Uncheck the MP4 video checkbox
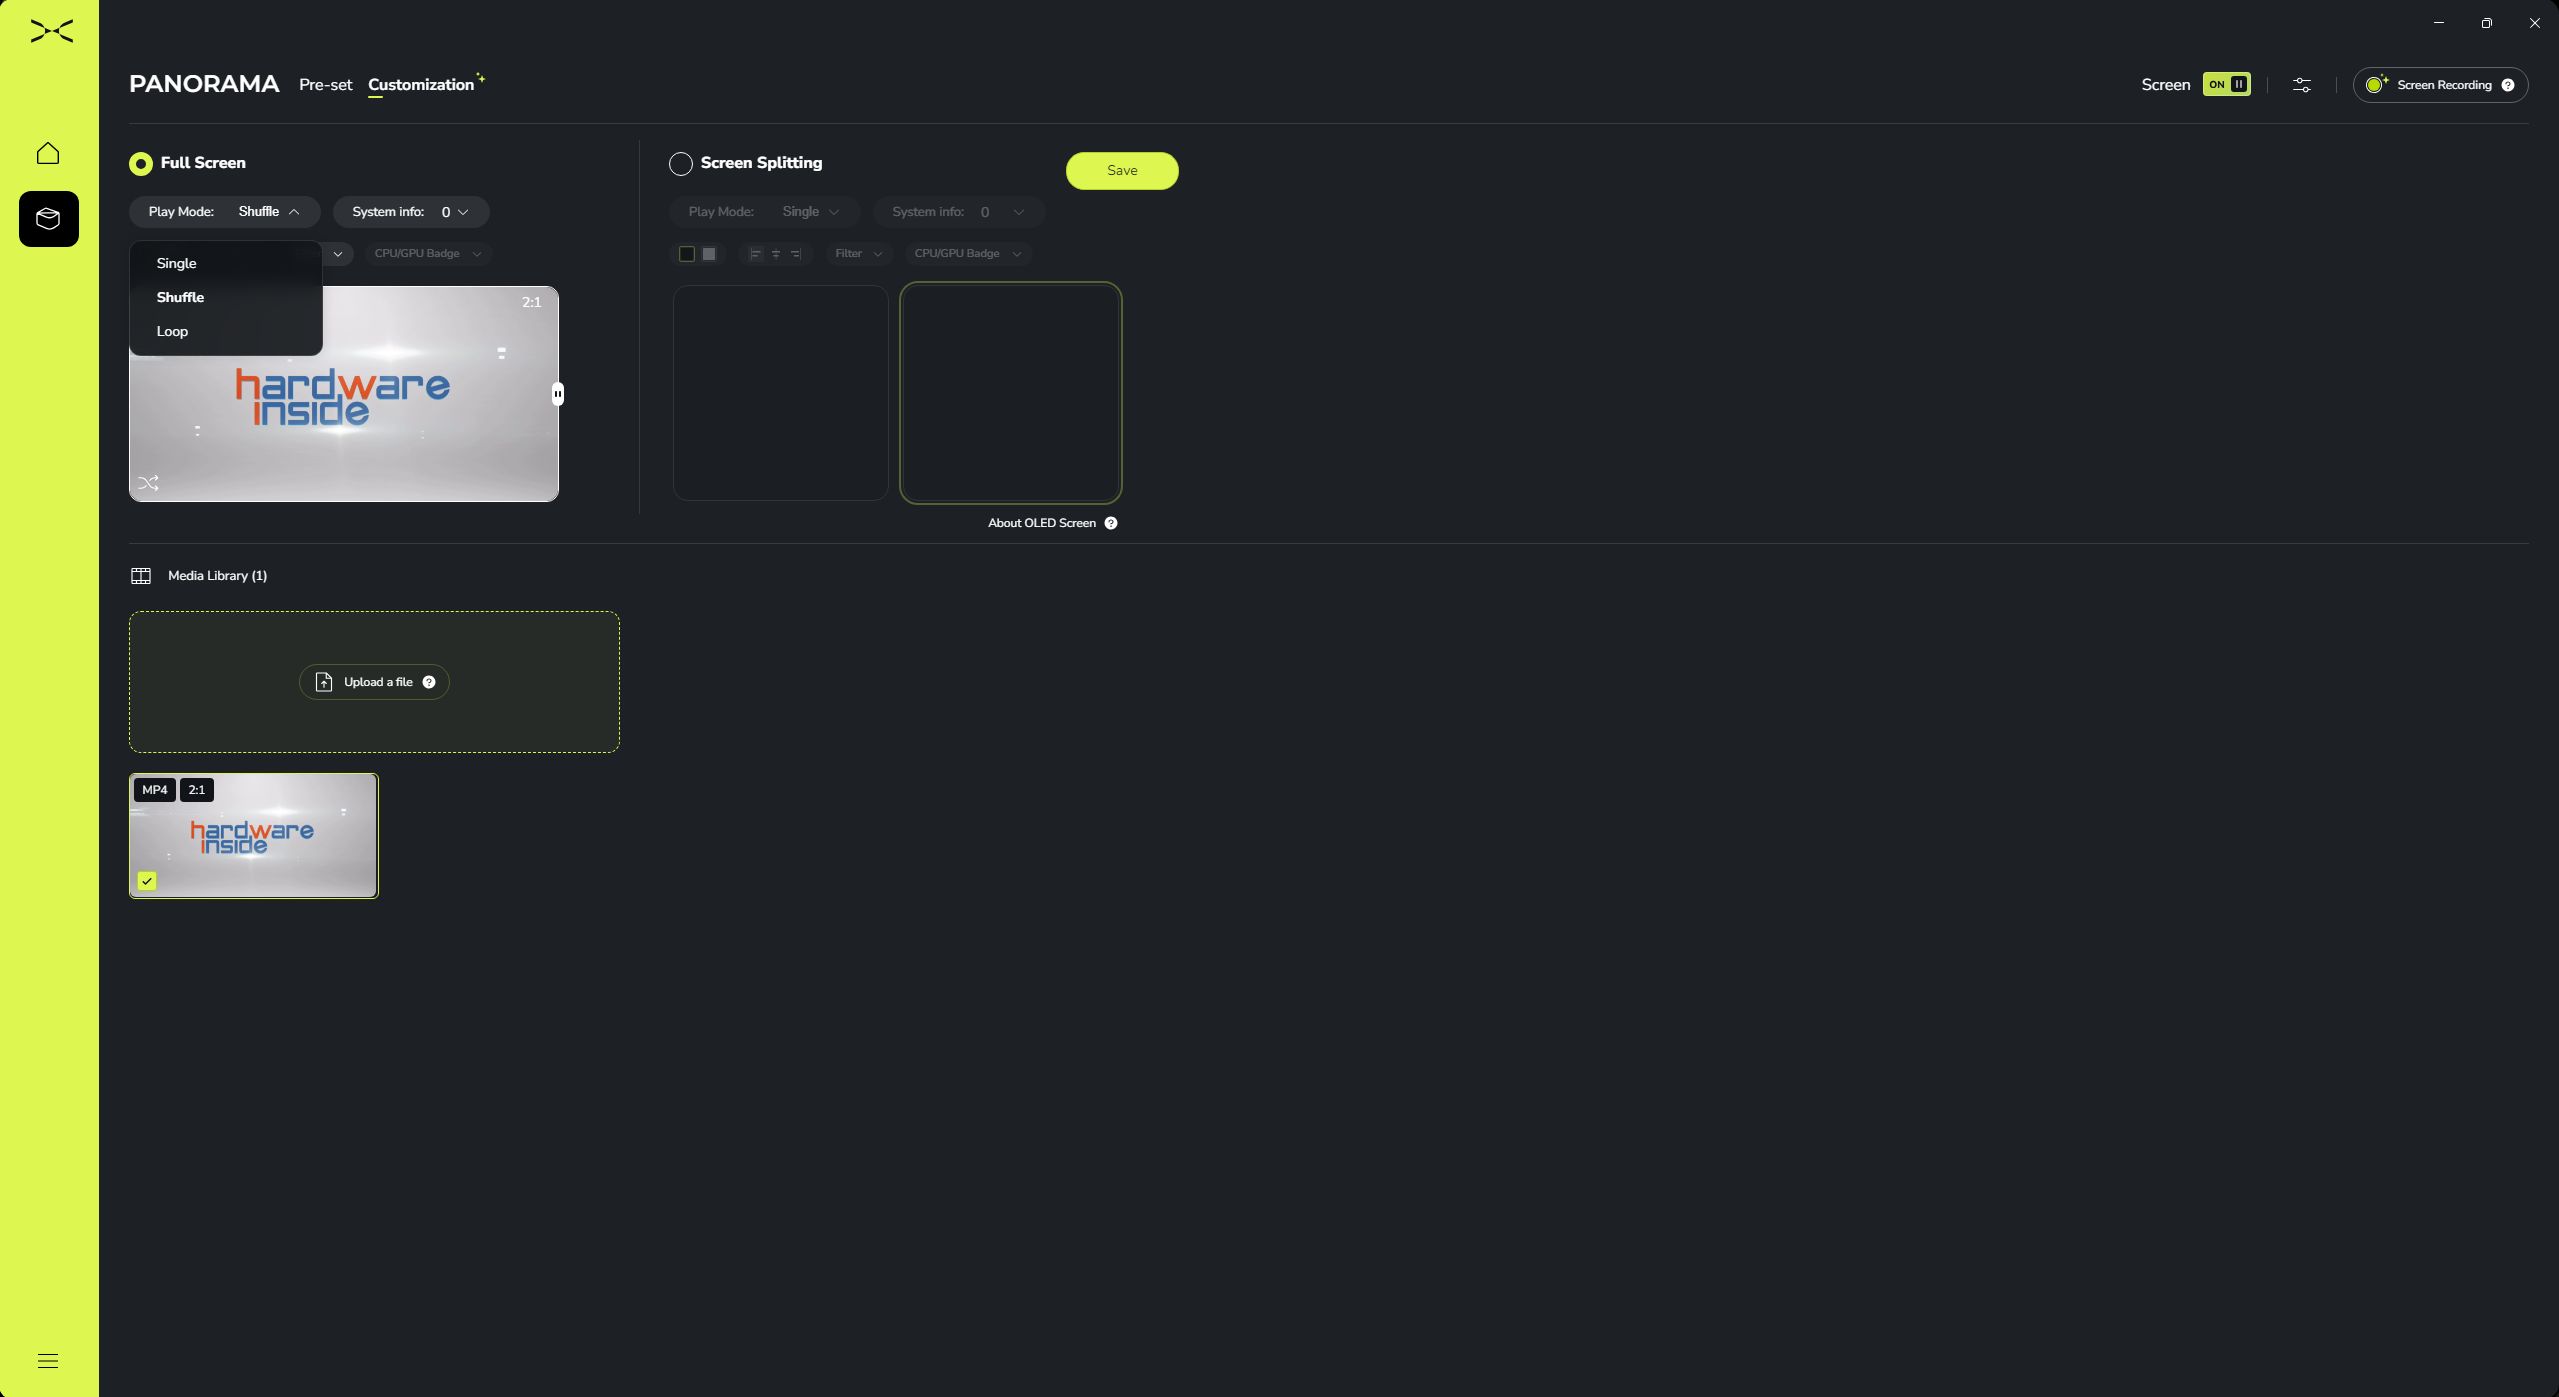The width and height of the screenshot is (2559, 1397). click(x=147, y=881)
